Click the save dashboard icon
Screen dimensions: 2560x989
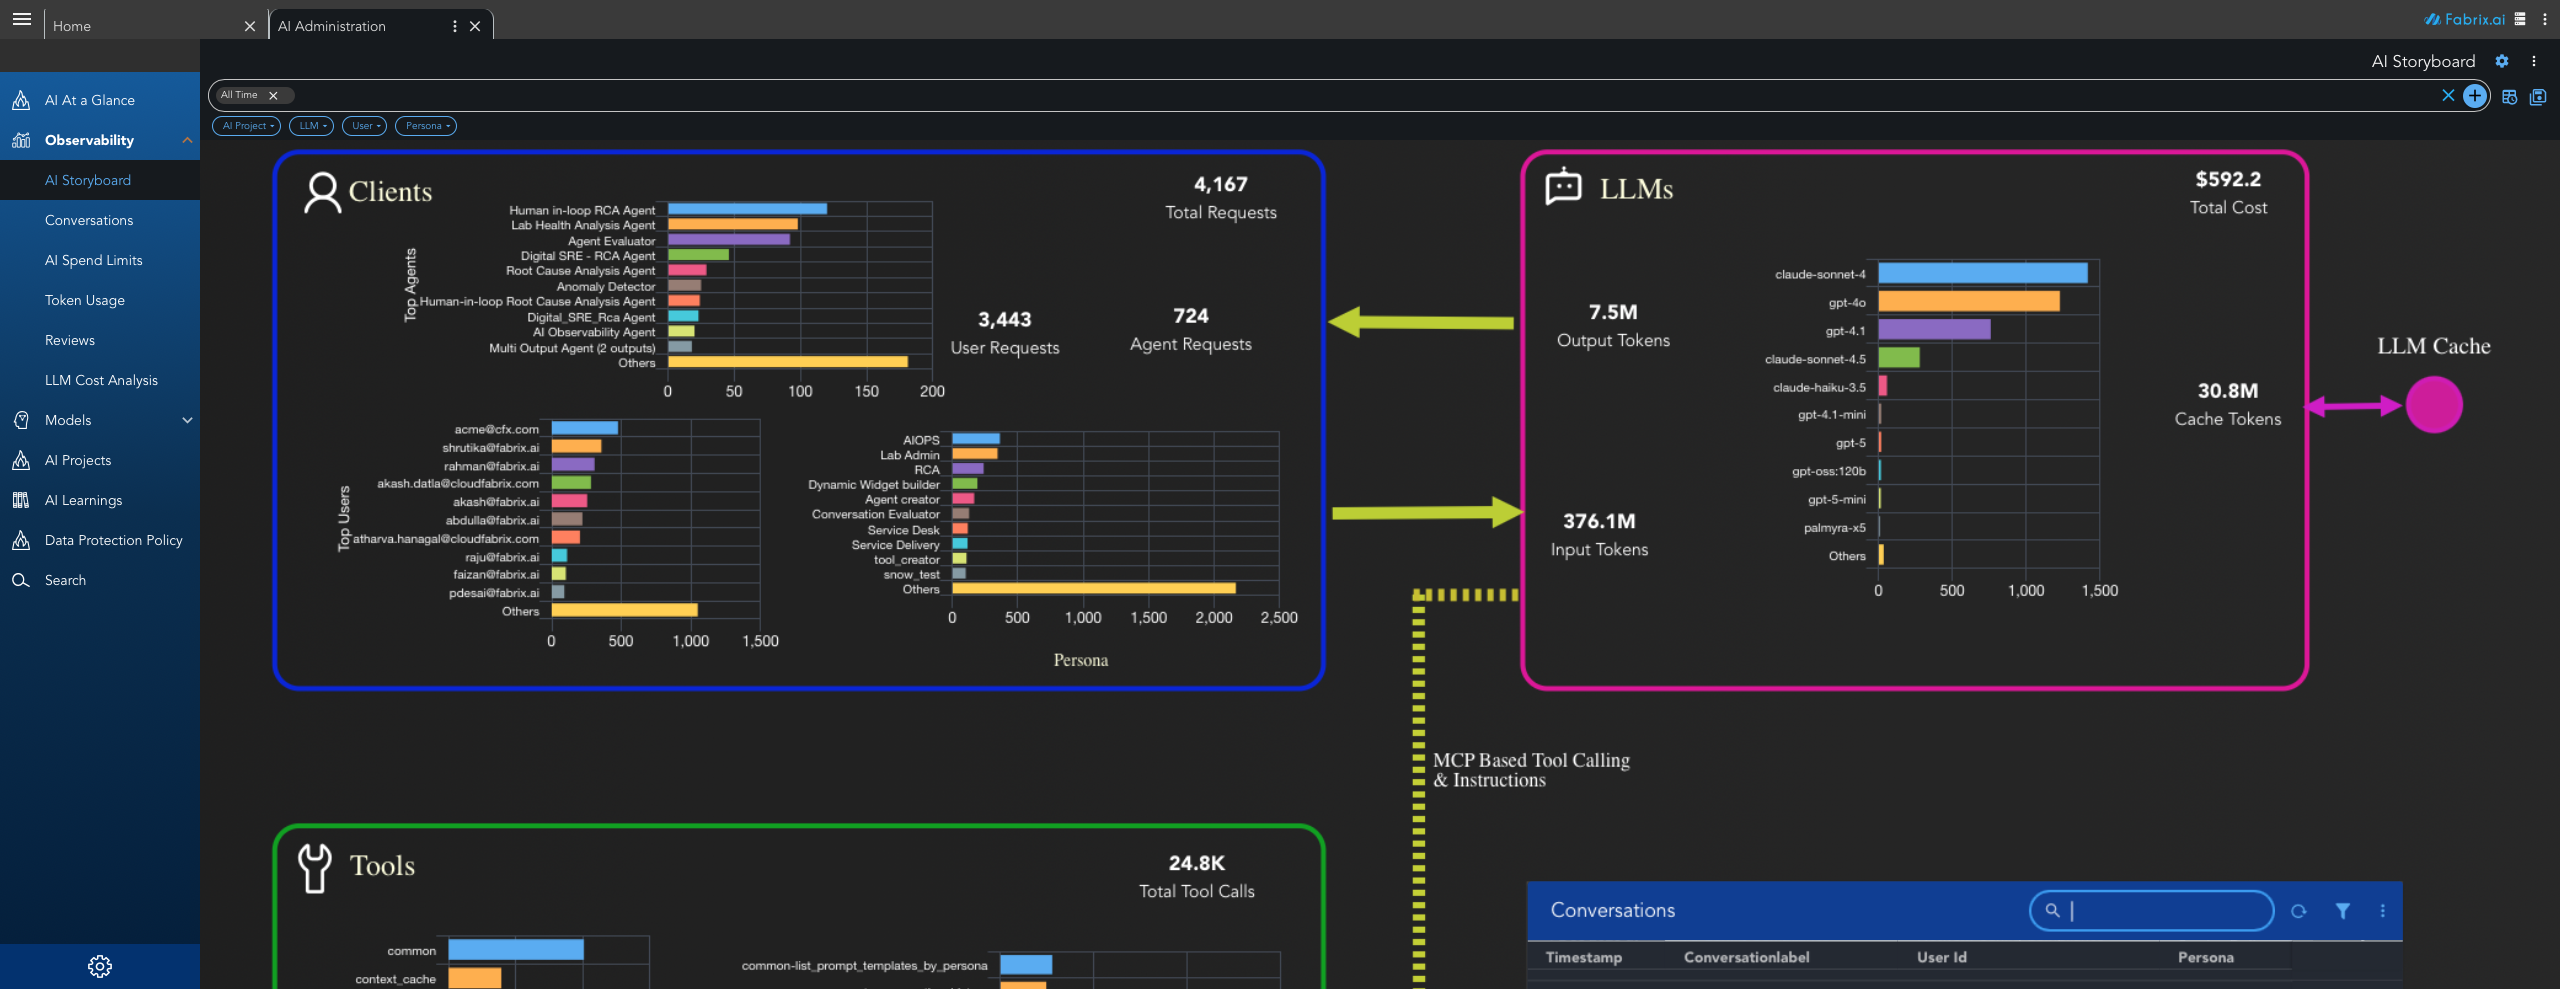coord(2538,96)
